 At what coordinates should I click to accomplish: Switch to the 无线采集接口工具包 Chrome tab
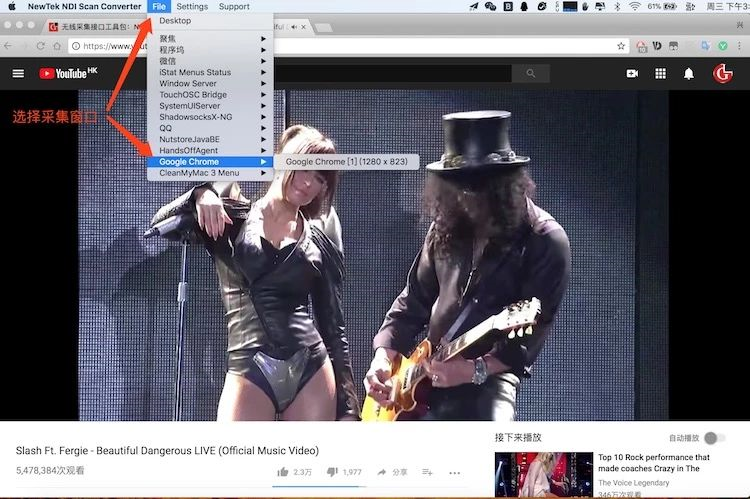(96, 27)
